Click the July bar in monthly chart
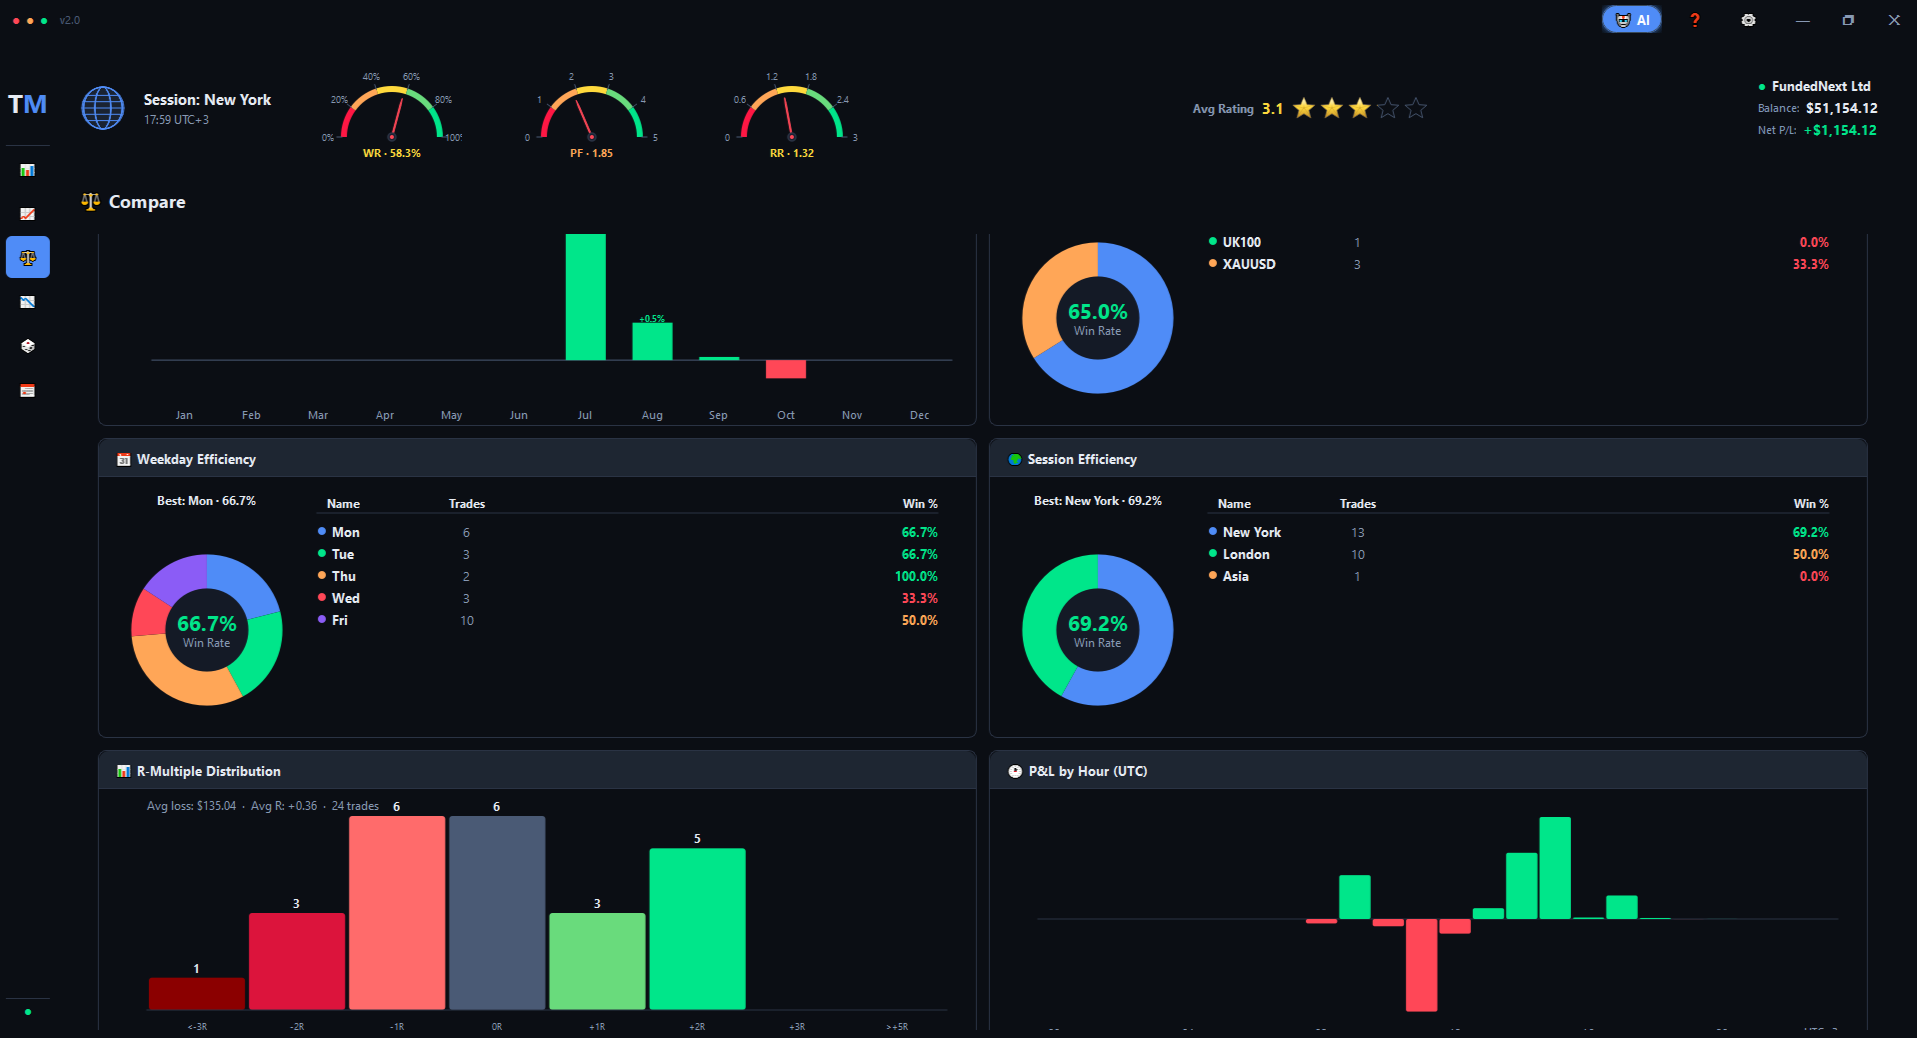 585,297
